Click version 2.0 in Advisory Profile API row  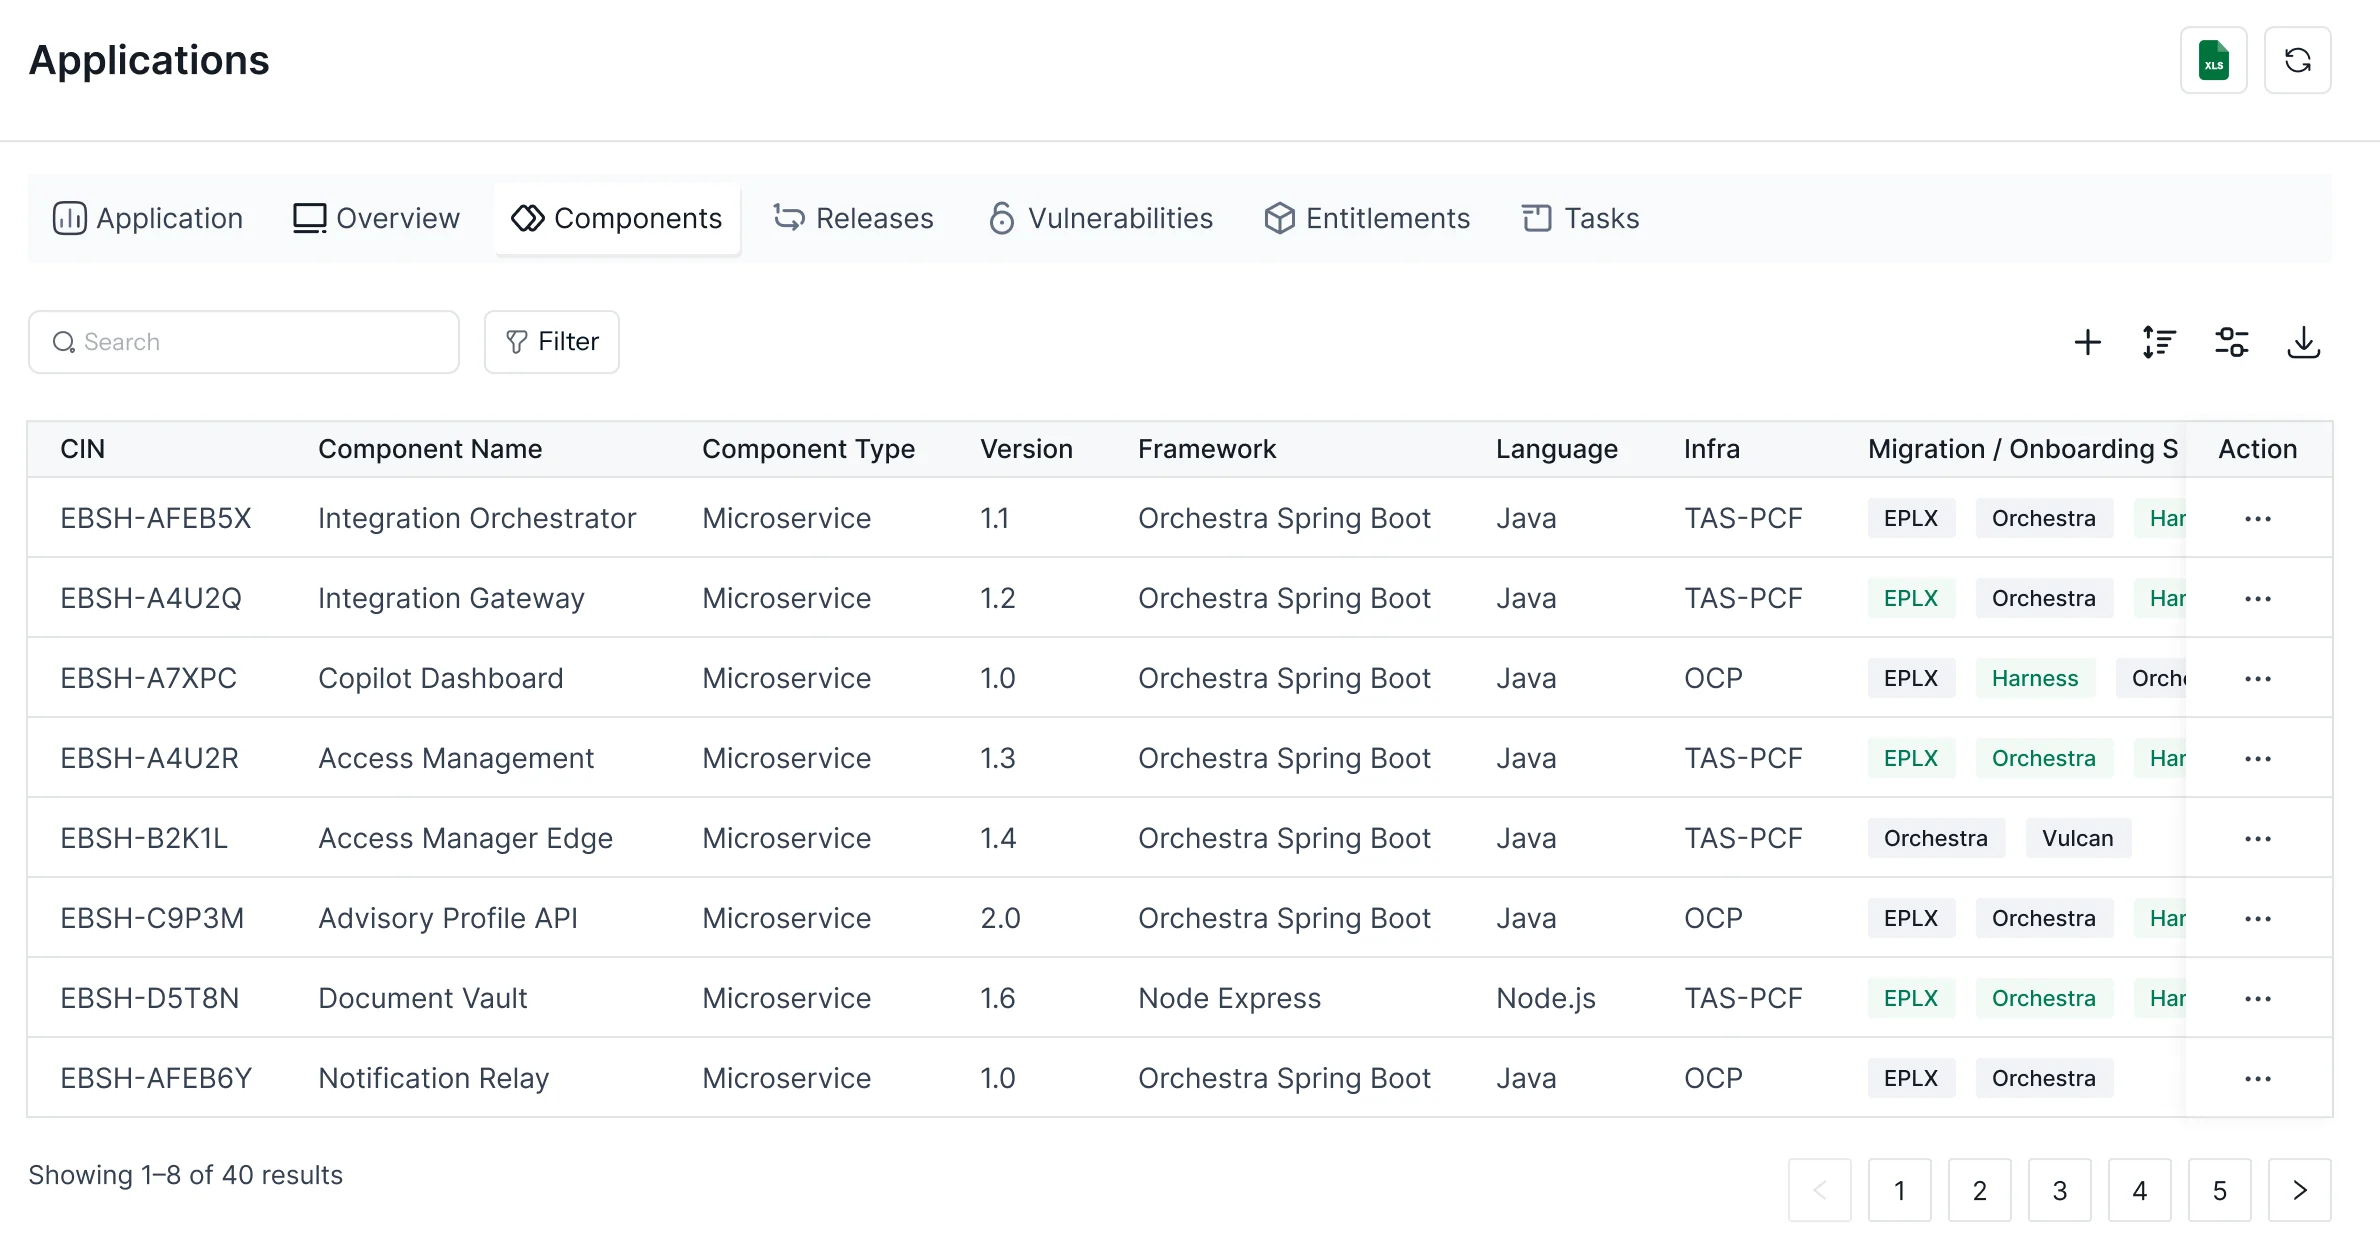[x=999, y=918]
